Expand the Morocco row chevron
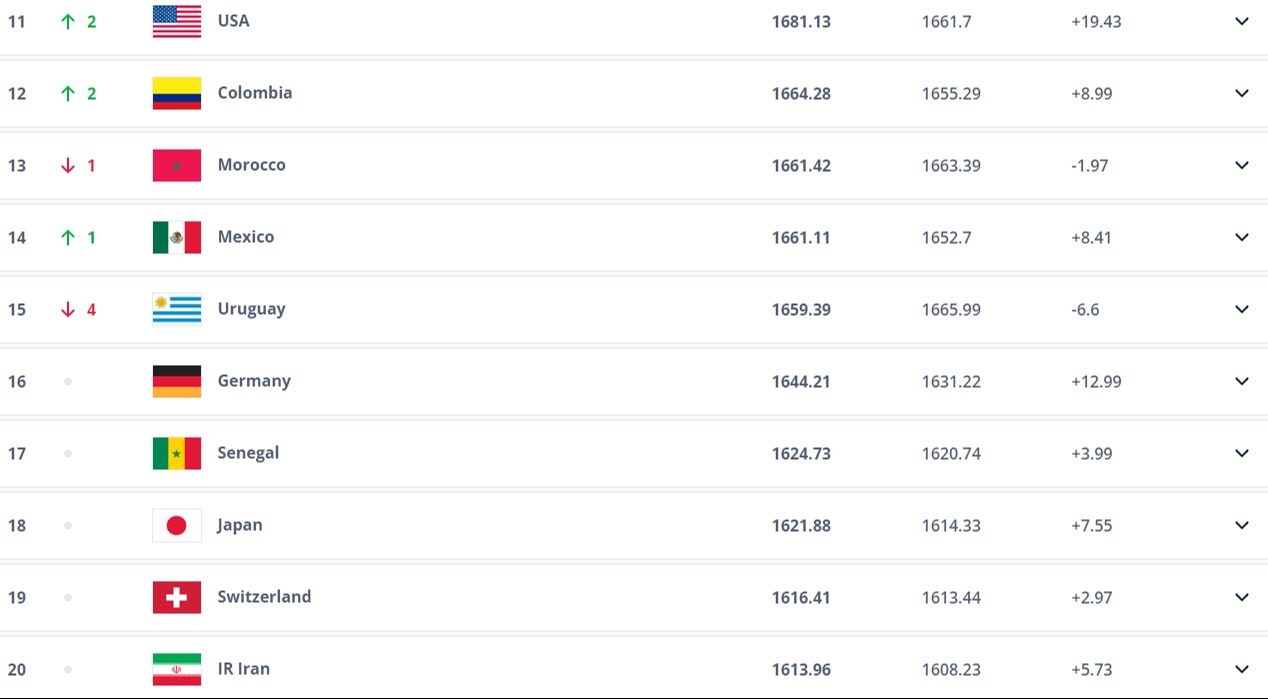The width and height of the screenshot is (1268, 699). [x=1241, y=165]
